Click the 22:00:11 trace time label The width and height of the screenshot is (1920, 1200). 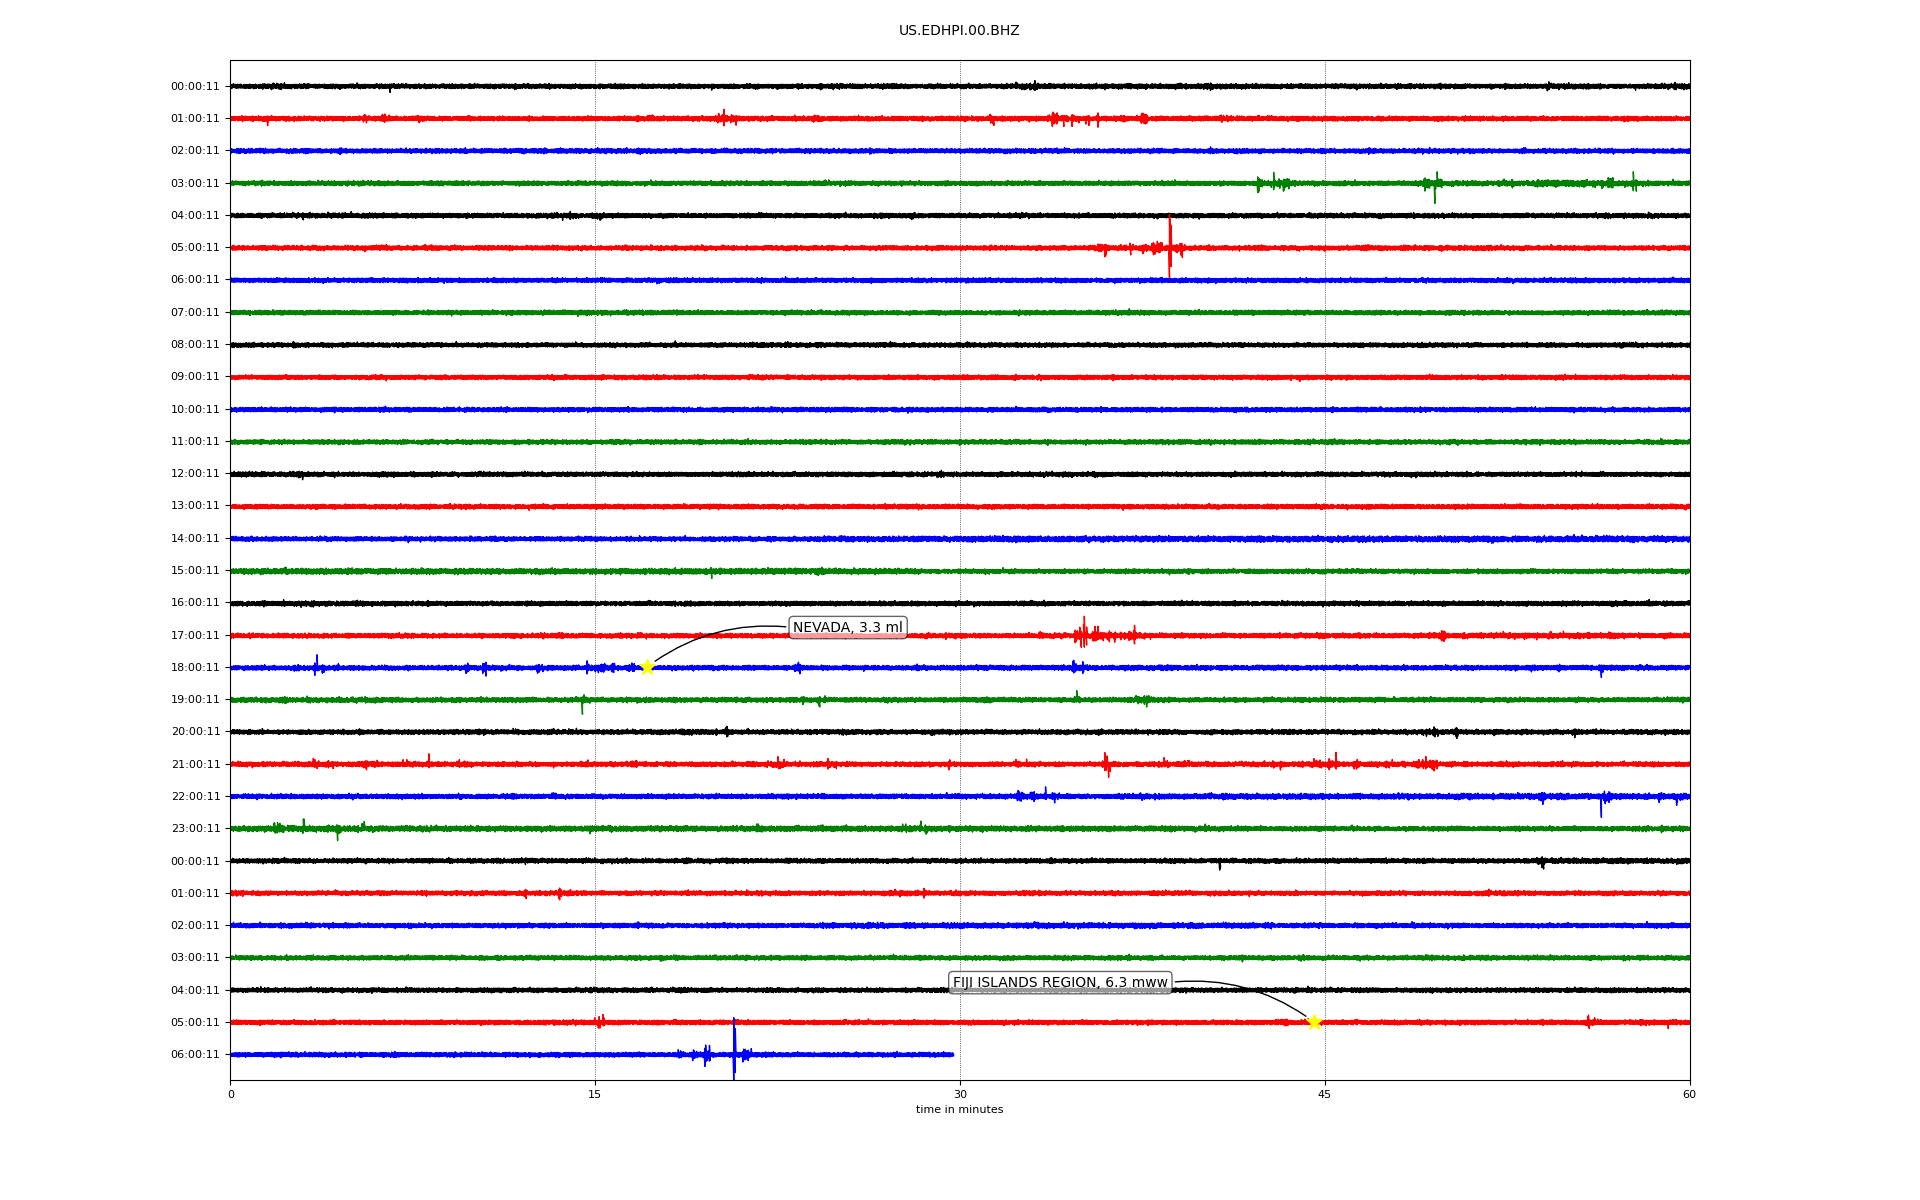[195, 796]
